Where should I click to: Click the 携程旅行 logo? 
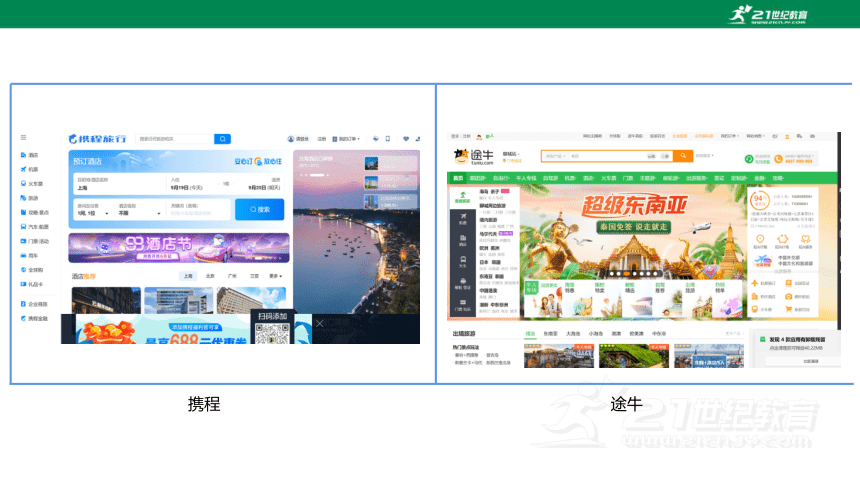[x=98, y=139]
